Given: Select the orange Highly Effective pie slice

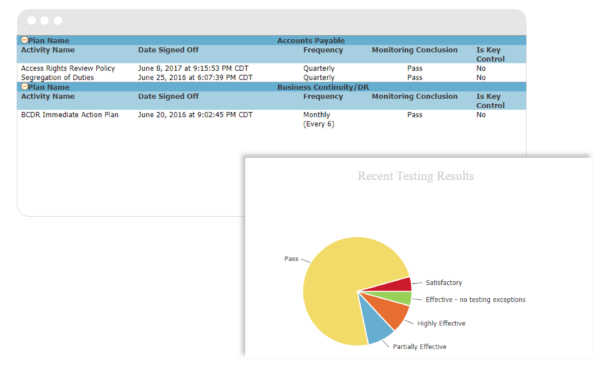Looking at the screenshot, I should [x=392, y=312].
